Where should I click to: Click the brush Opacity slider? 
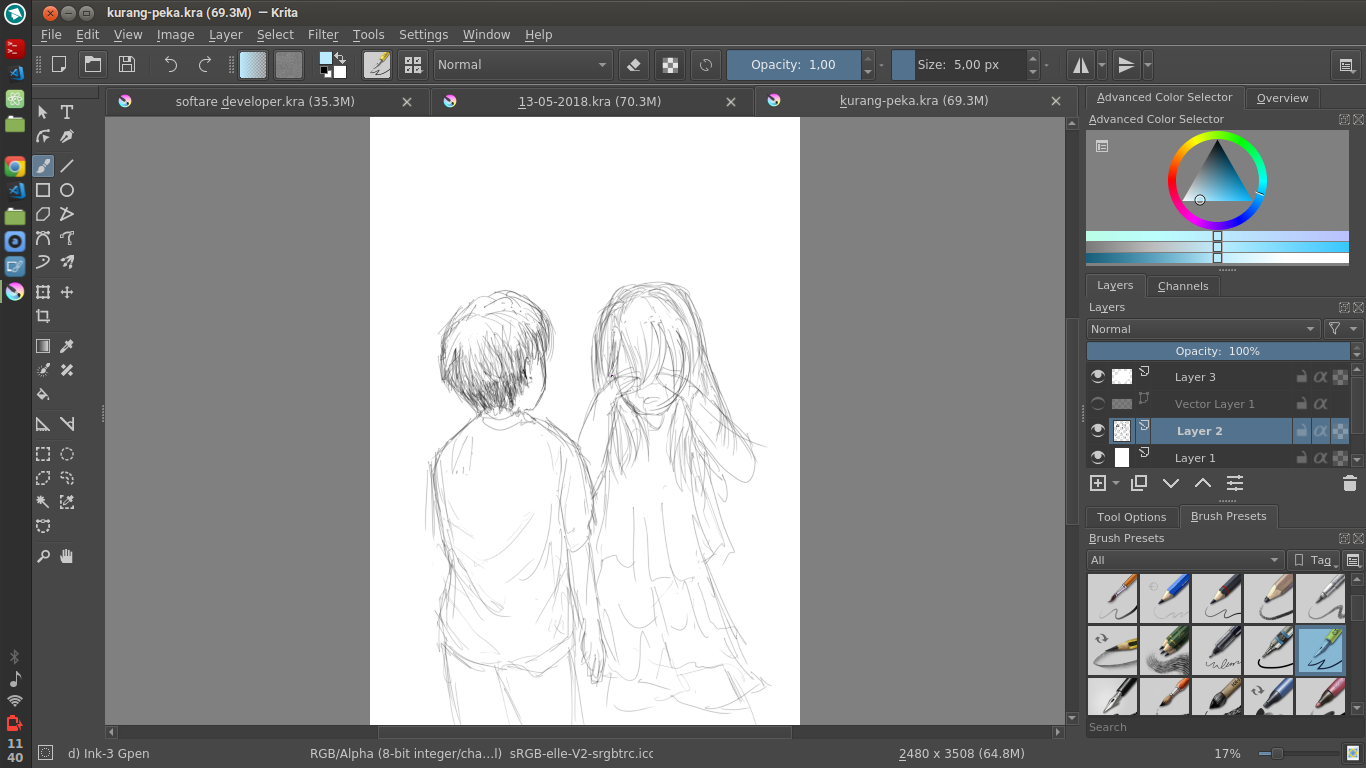click(793, 65)
